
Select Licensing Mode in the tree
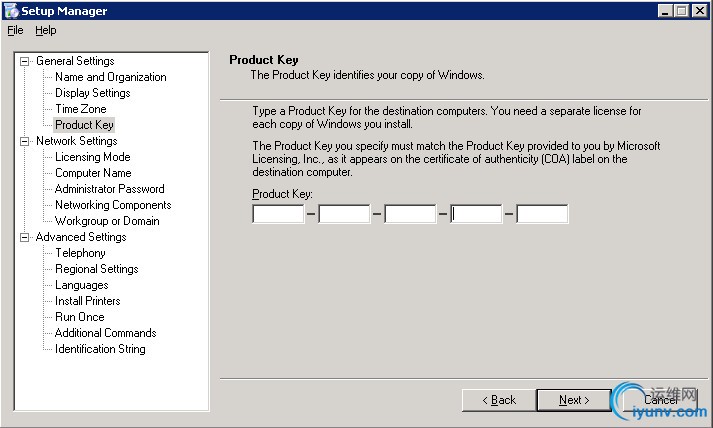(x=92, y=157)
